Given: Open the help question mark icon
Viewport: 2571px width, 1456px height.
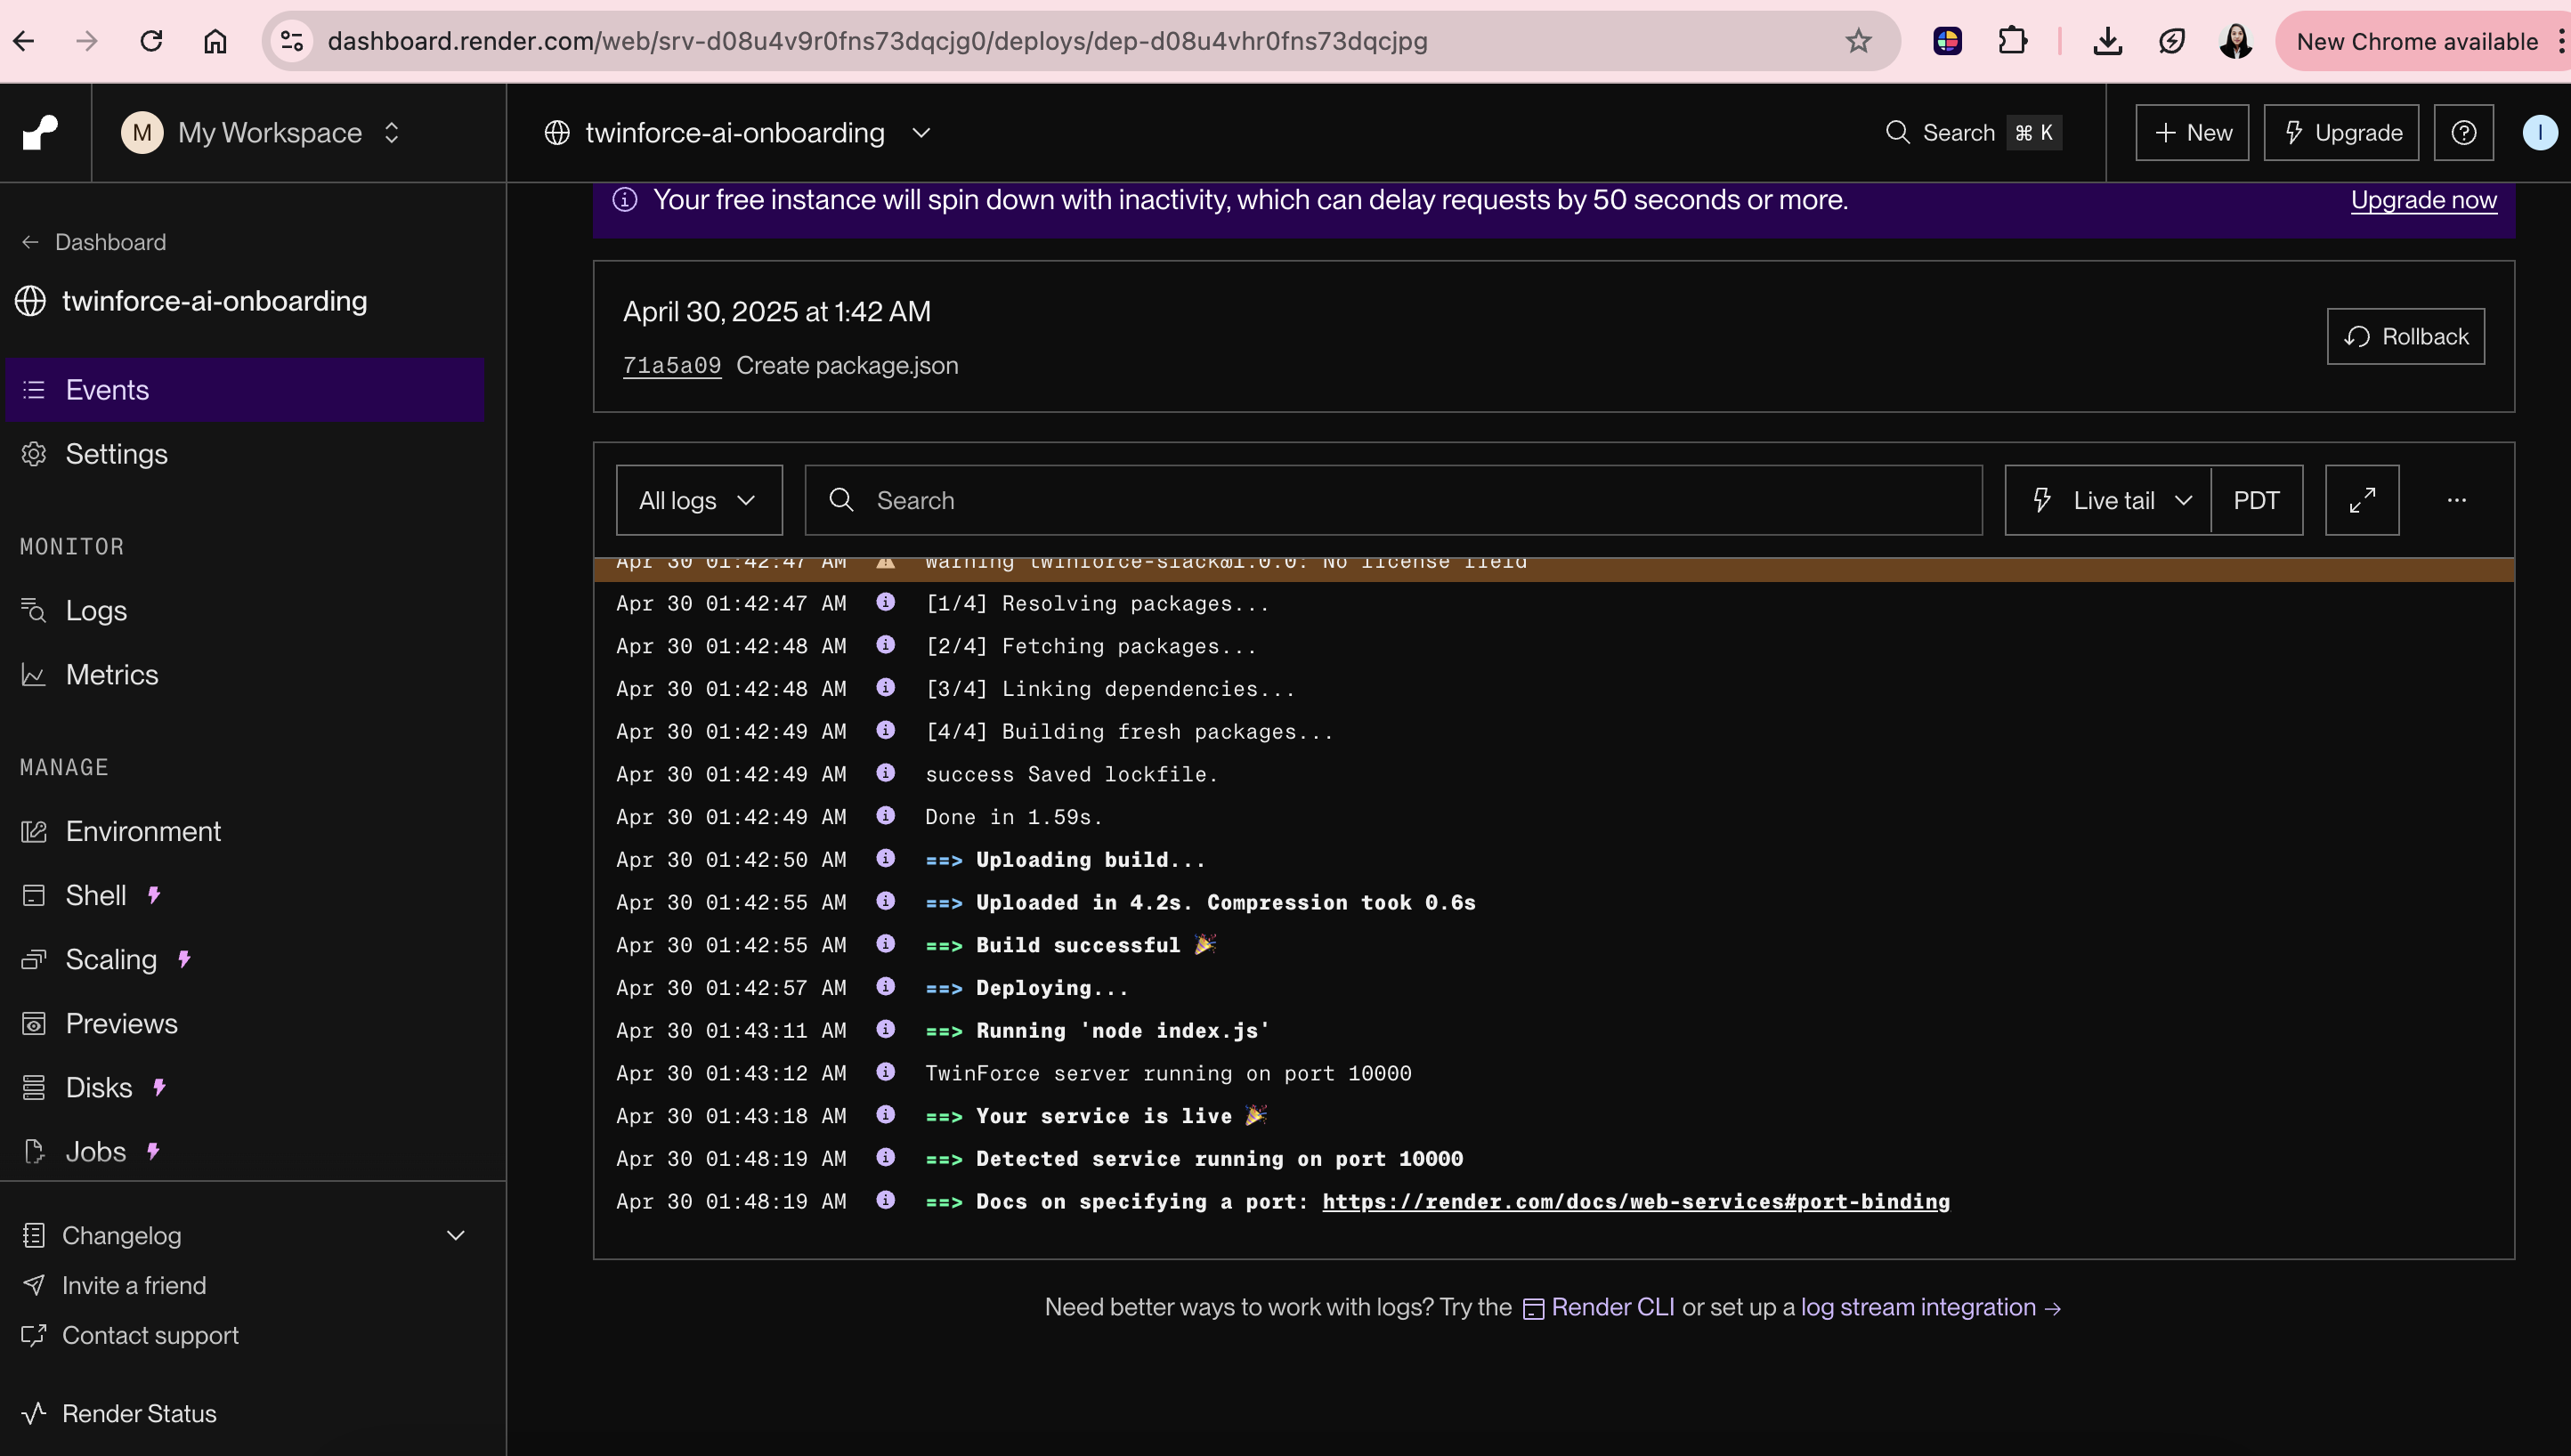Looking at the screenshot, I should click(2463, 132).
